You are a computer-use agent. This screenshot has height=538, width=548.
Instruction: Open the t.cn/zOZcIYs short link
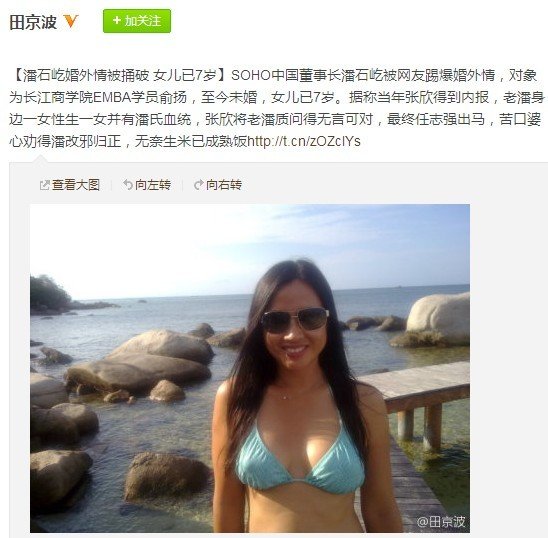click(x=304, y=141)
